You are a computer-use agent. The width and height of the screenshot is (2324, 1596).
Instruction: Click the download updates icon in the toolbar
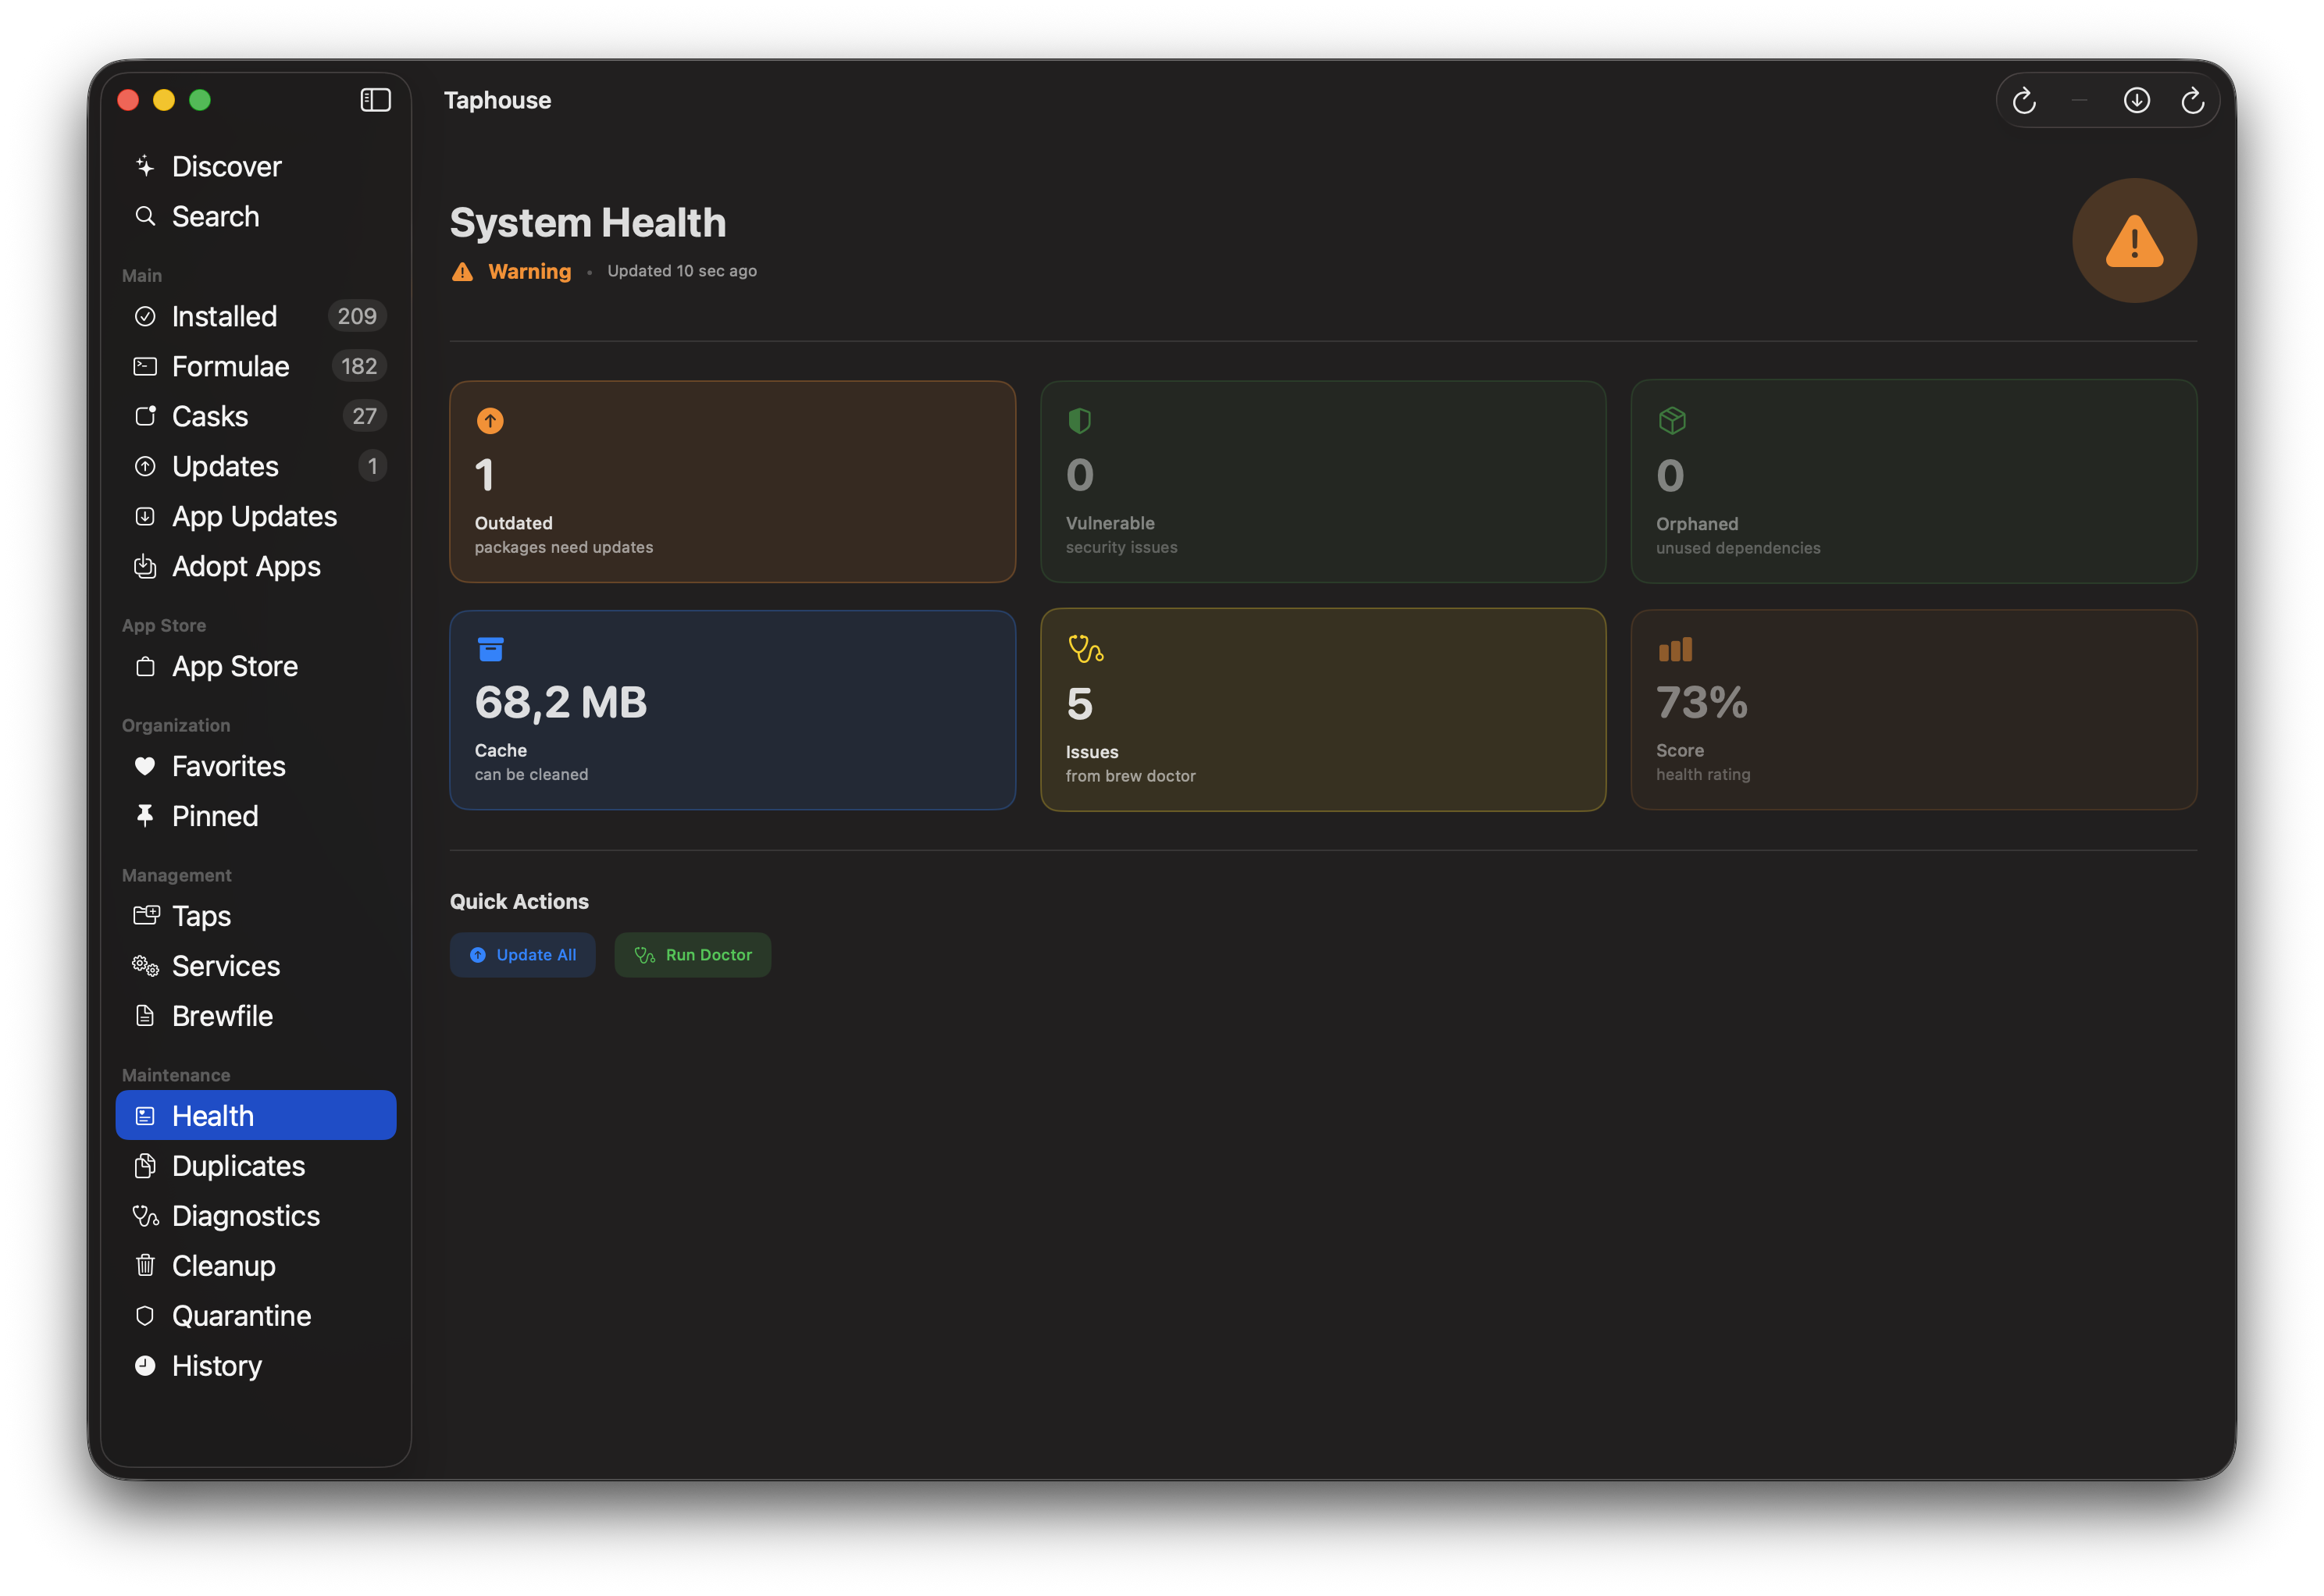pos(2137,99)
